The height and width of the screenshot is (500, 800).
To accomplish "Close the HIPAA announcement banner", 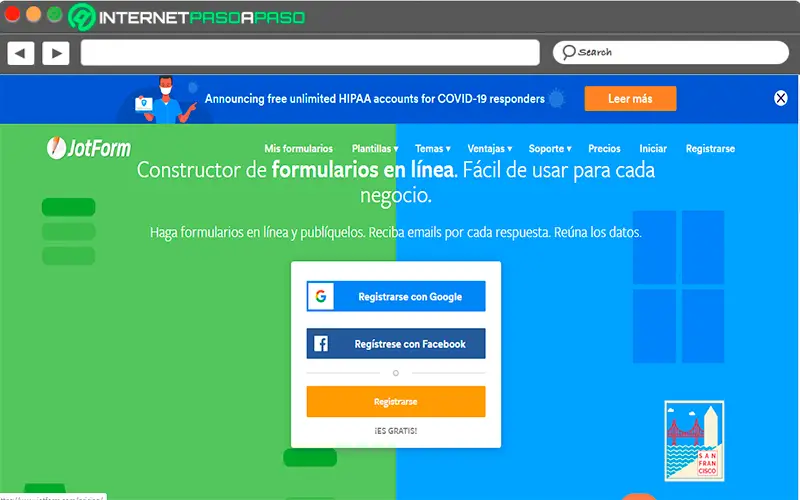I will (781, 98).
